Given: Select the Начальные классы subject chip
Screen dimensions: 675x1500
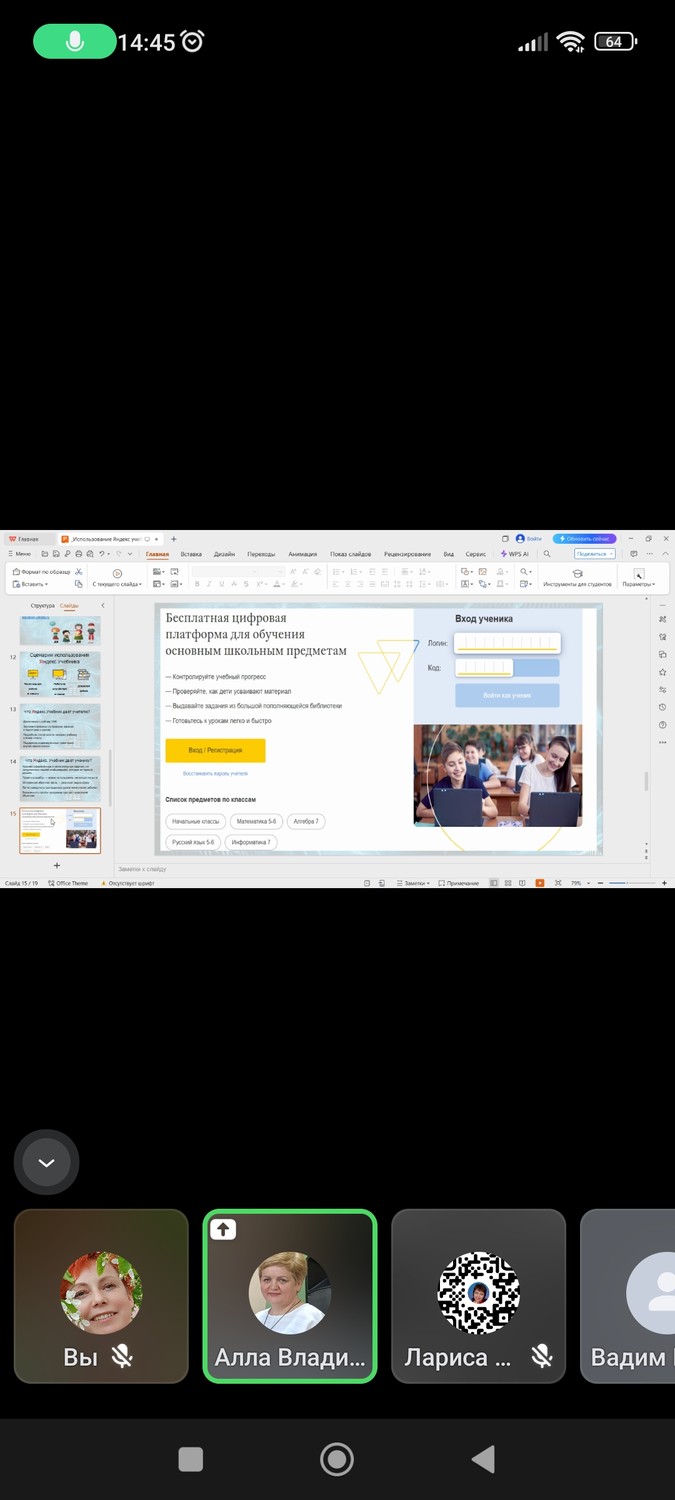Looking at the screenshot, I should point(195,821).
